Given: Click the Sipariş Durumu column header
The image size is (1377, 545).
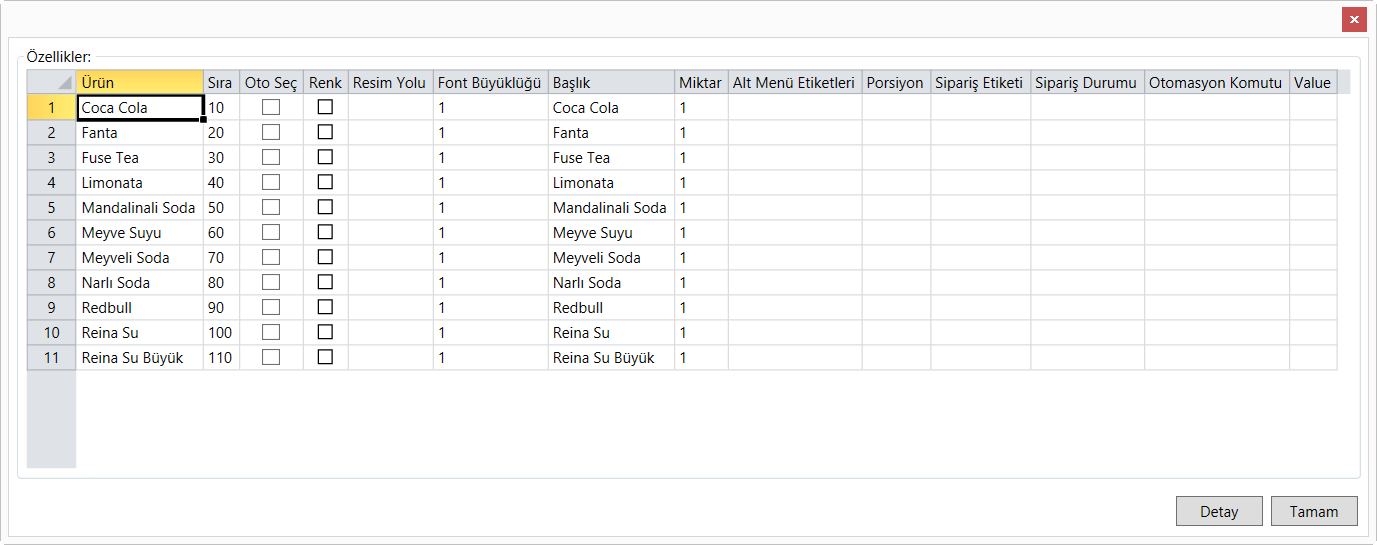Looking at the screenshot, I should point(1087,82).
